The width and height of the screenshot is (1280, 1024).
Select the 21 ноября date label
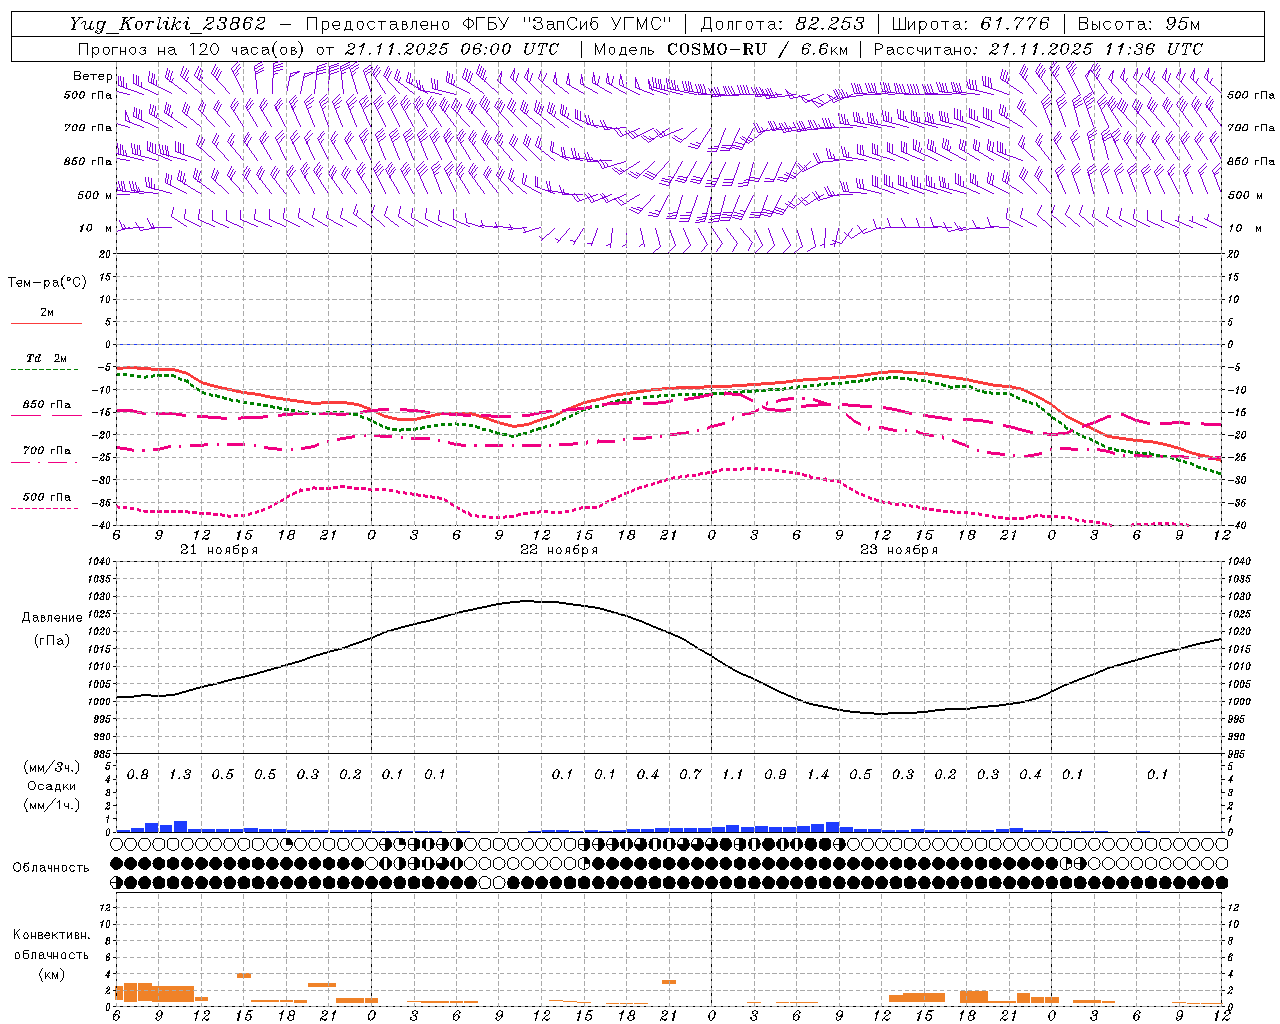219,550
